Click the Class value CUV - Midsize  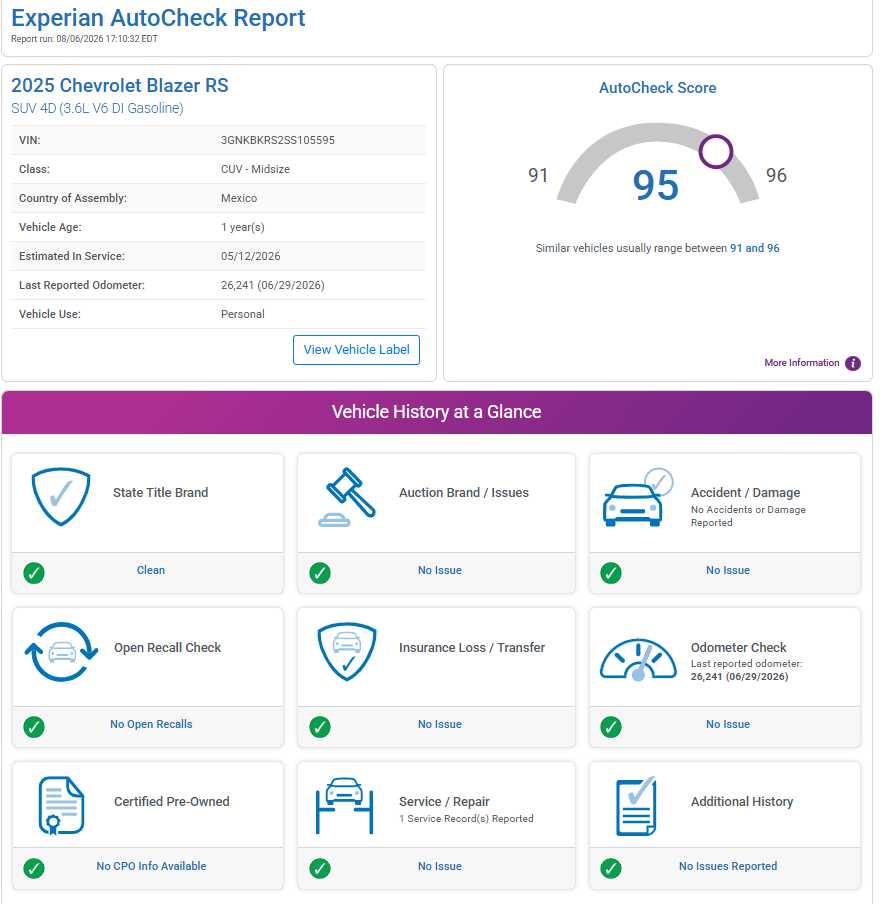255,170
